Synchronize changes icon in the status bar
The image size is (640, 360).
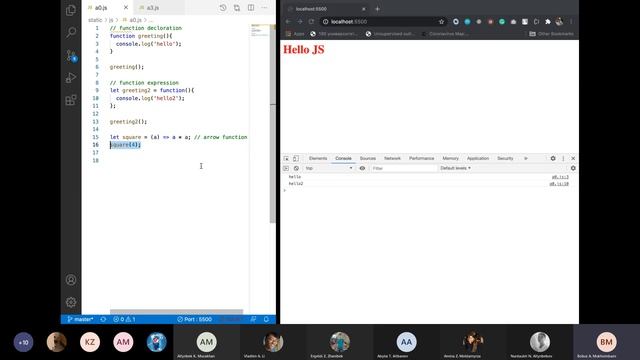click(103, 319)
